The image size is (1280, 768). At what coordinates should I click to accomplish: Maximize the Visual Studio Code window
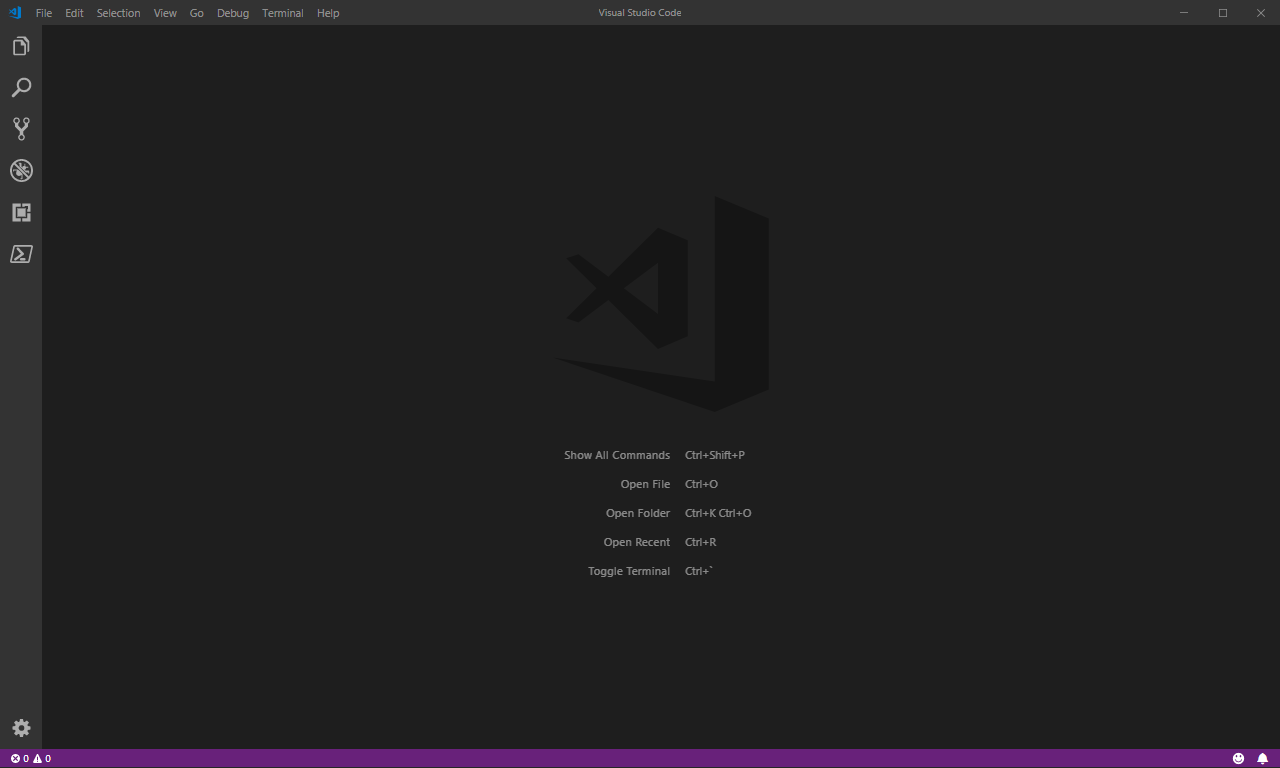pyautogui.click(x=1222, y=13)
